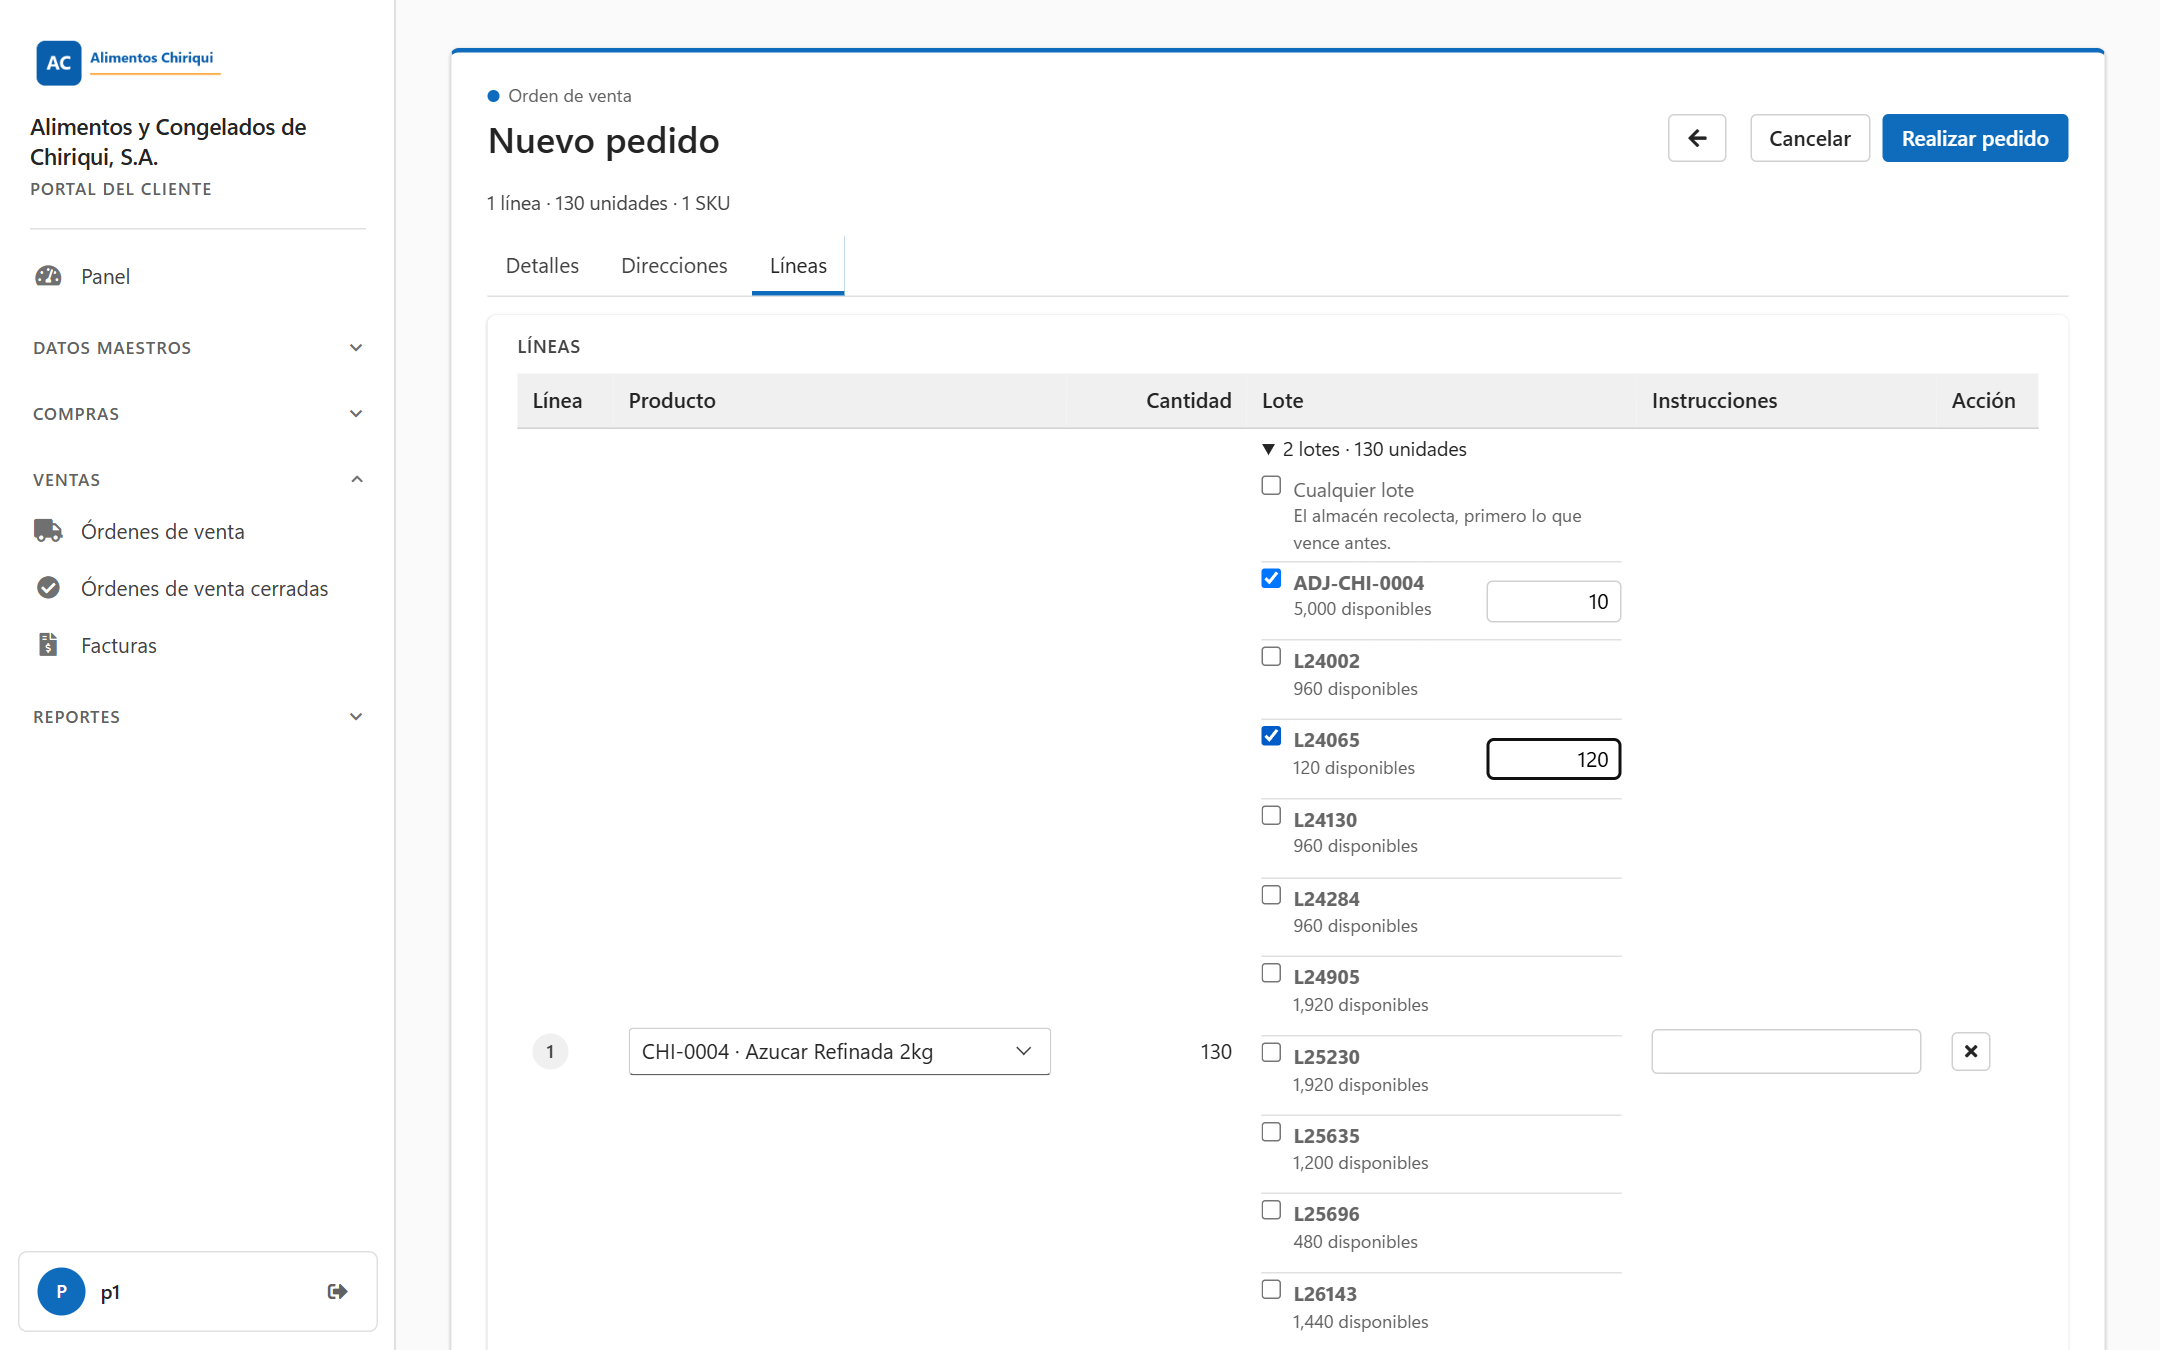The height and width of the screenshot is (1350, 2160).
Task: Check lot L25696
Action: 1271,1210
